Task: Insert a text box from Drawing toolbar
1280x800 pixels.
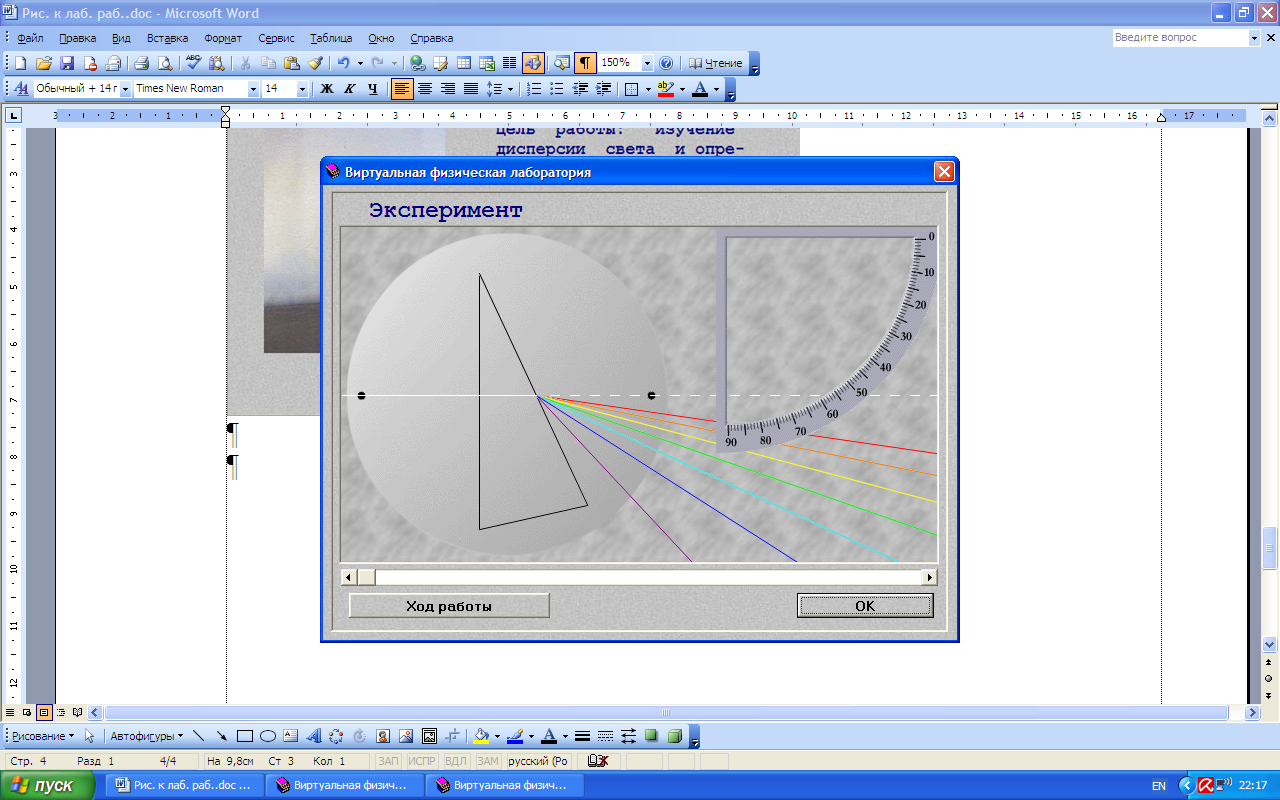Action: (x=291, y=736)
